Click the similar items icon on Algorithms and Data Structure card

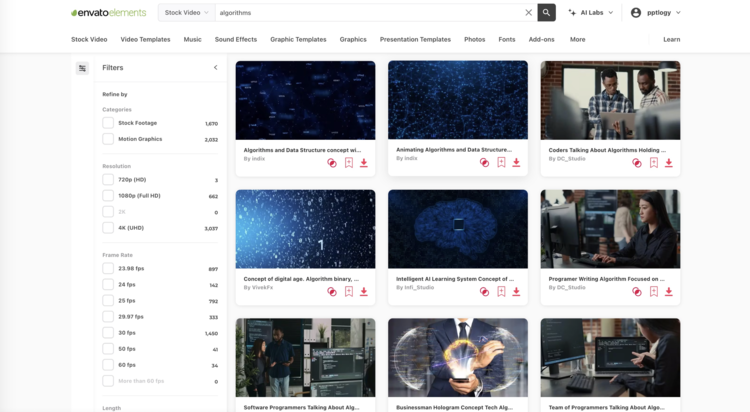[332, 163]
